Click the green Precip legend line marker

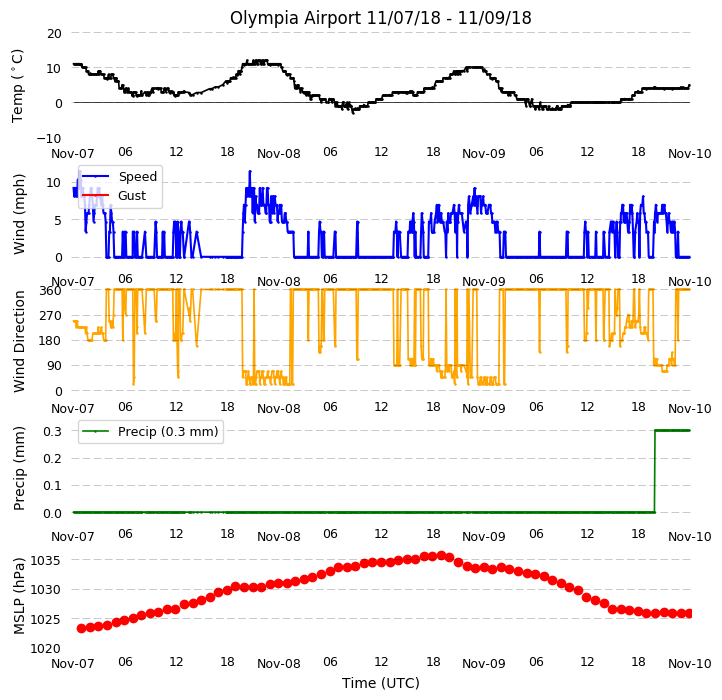pos(95,432)
